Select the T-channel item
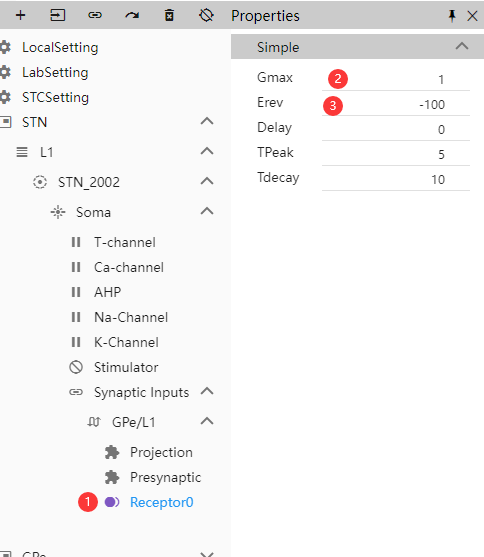 tap(125, 242)
